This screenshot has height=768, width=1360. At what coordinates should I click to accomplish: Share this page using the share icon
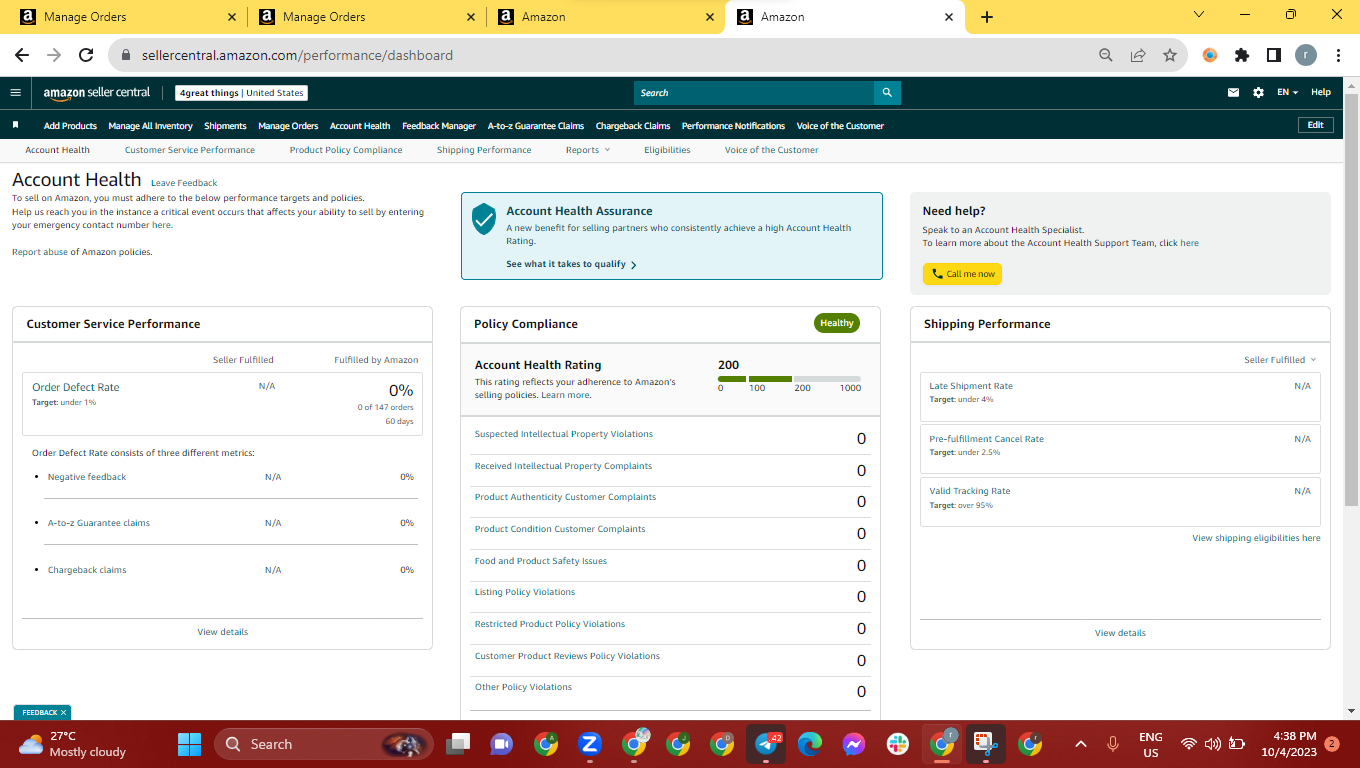pyautogui.click(x=1138, y=55)
